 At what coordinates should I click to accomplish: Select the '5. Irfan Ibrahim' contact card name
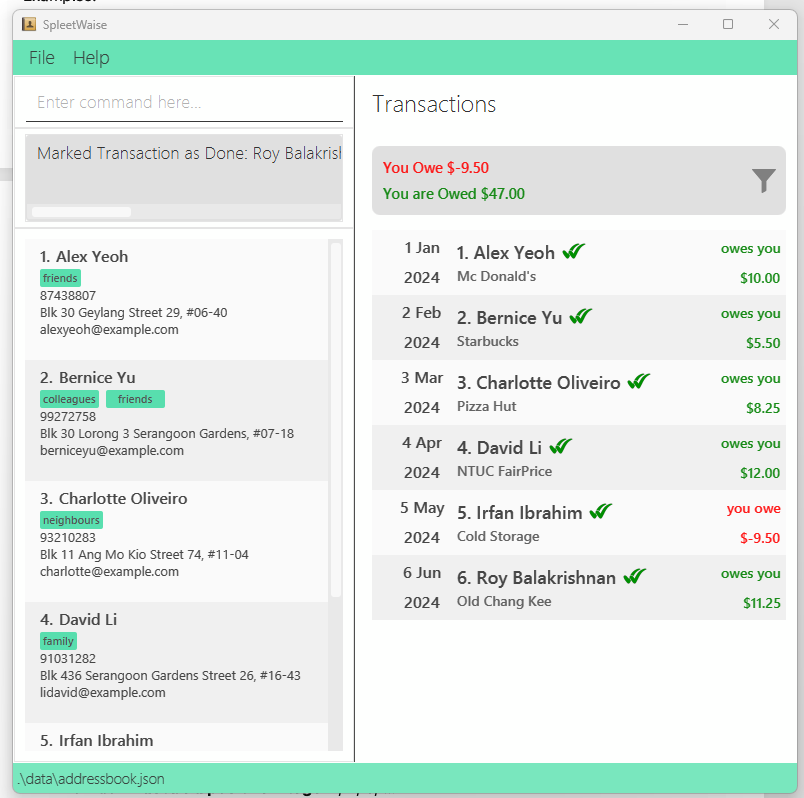coord(96,741)
